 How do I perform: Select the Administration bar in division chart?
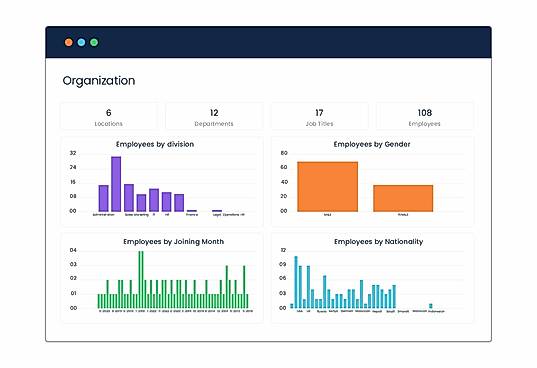103,198
